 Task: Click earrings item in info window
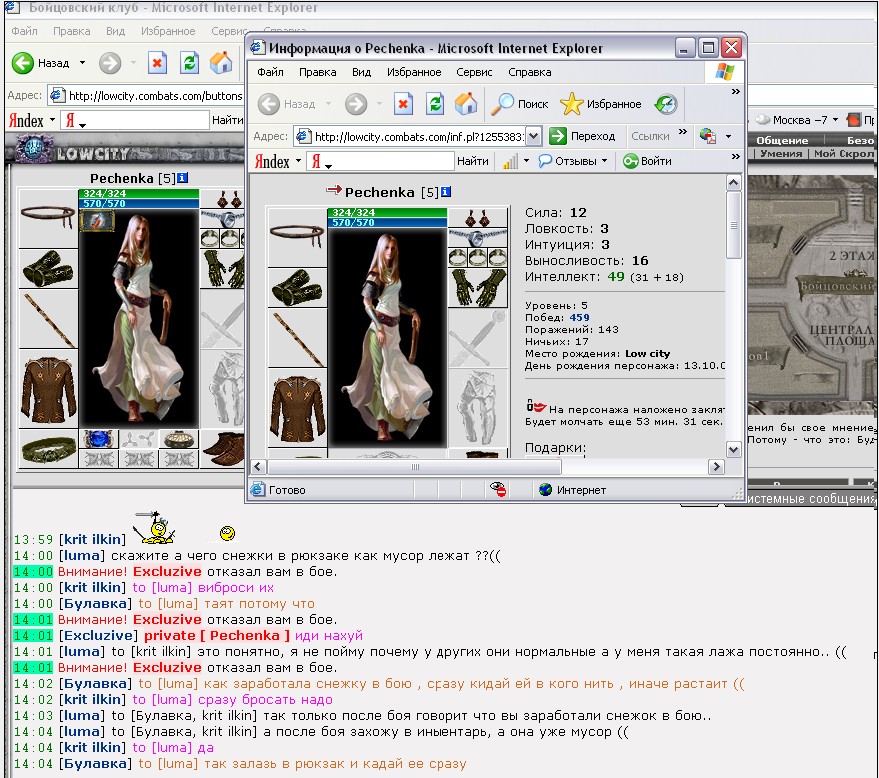(478, 217)
